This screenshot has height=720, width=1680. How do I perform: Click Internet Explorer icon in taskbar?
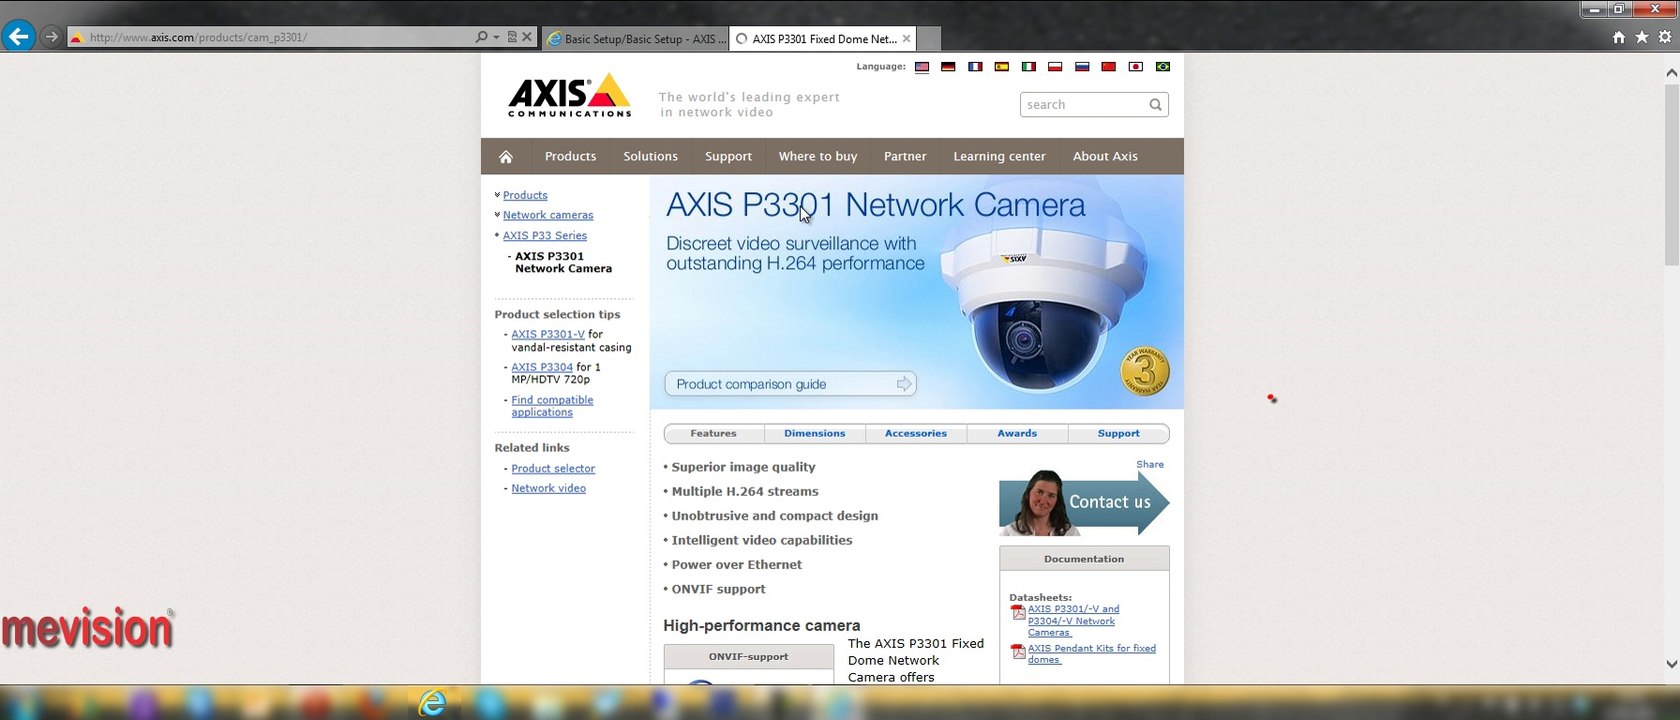pos(432,703)
